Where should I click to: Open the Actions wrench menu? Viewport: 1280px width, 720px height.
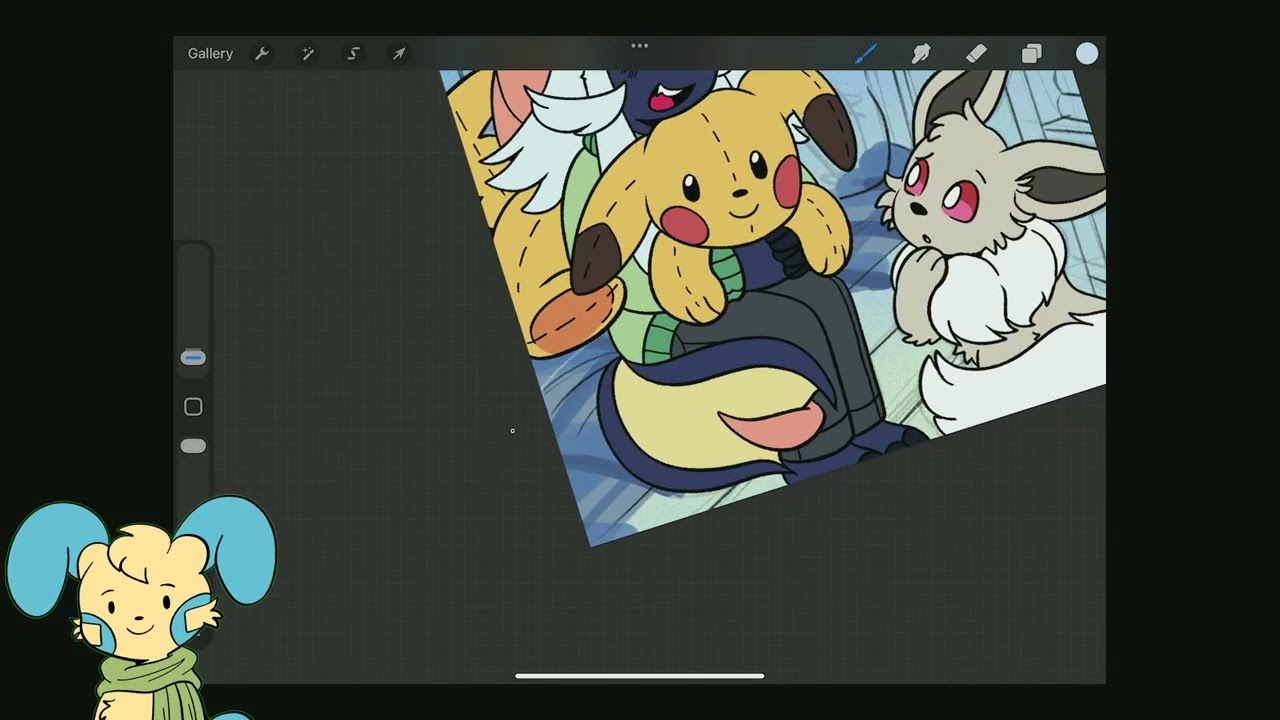262,53
